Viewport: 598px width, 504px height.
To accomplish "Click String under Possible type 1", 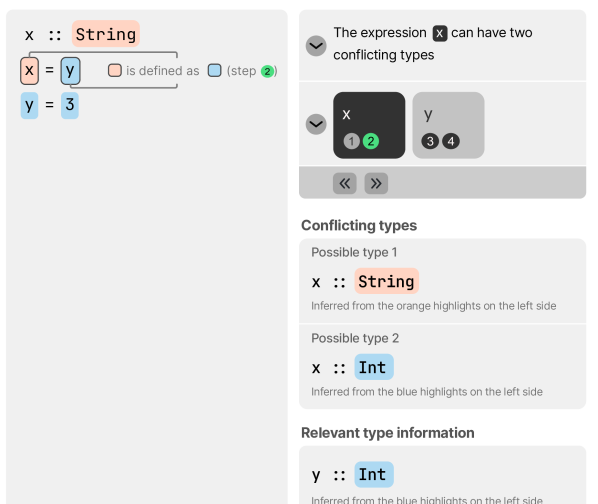I will [x=386, y=281].
